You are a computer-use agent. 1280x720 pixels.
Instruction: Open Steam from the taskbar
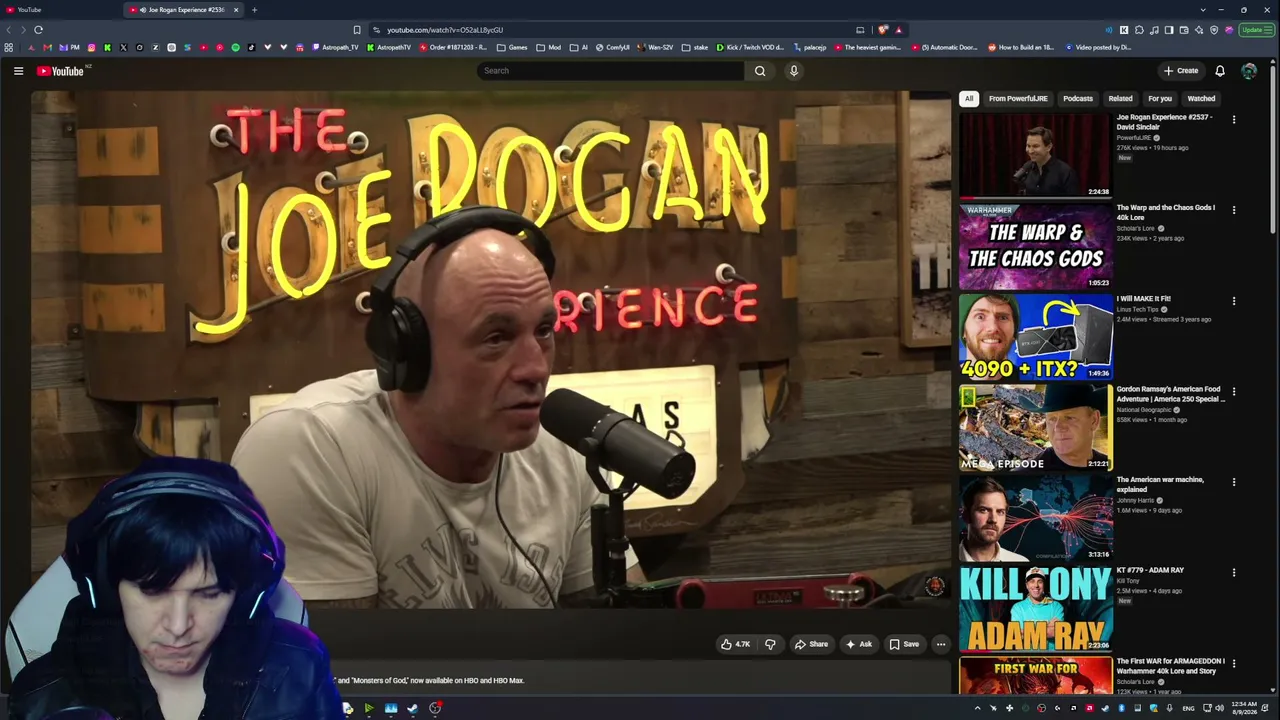(412, 708)
